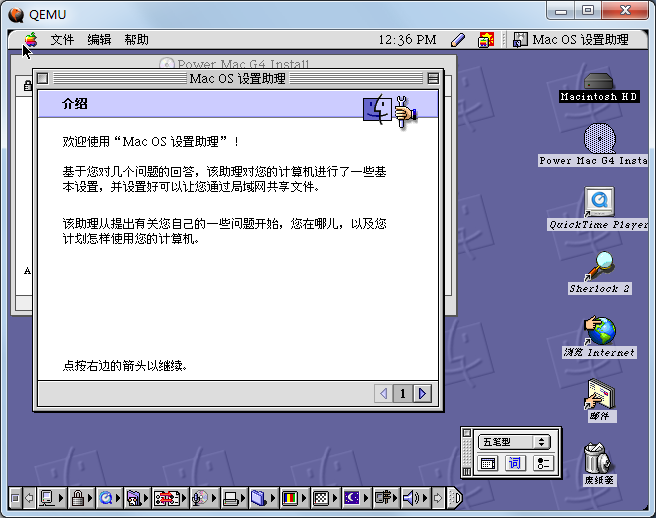This screenshot has height=518, width=656.
Task: Open the Energy Saver moon strip module
Action: pyautogui.click(x=356, y=498)
